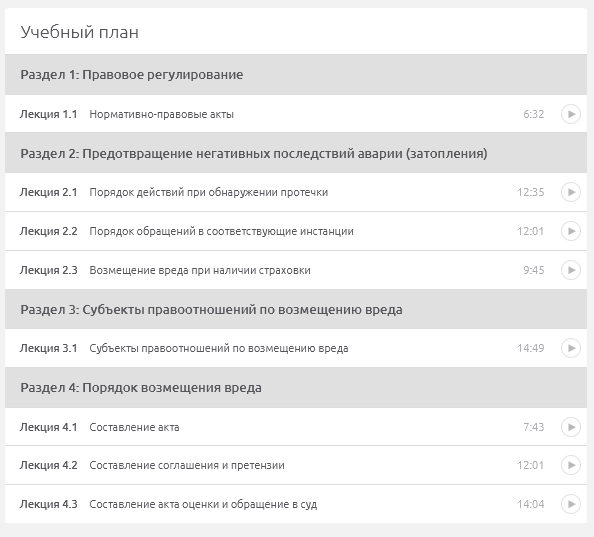Open Возмещение вреда при наличии страховки

click(200, 270)
